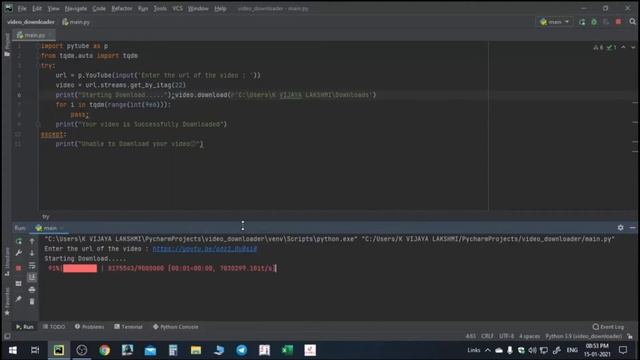Rerun the main script in Run panel
Image resolution: width=640 pixels, height=360 pixels.
tap(19, 241)
